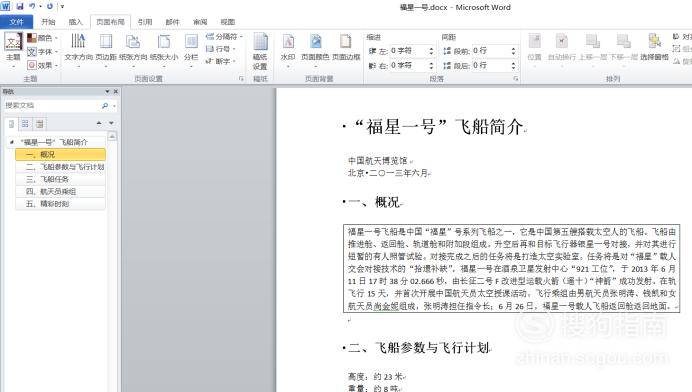The image size is (692, 392).
Task: Switch to the Home (开始) tab
Action: click(48, 22)
